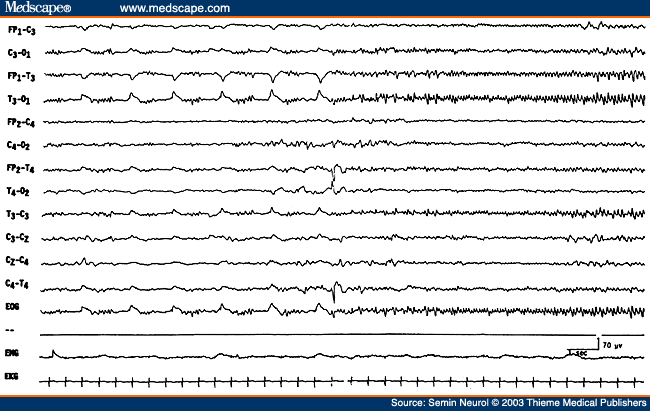The image size is (650, 411).
Task: Select the EMG trace label
Action: tap(14, 354)
